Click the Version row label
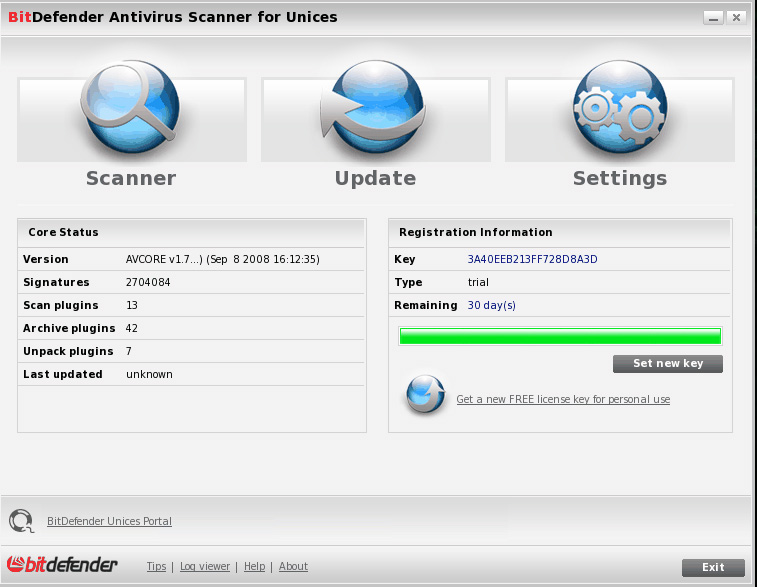 [x=45, y=259]
